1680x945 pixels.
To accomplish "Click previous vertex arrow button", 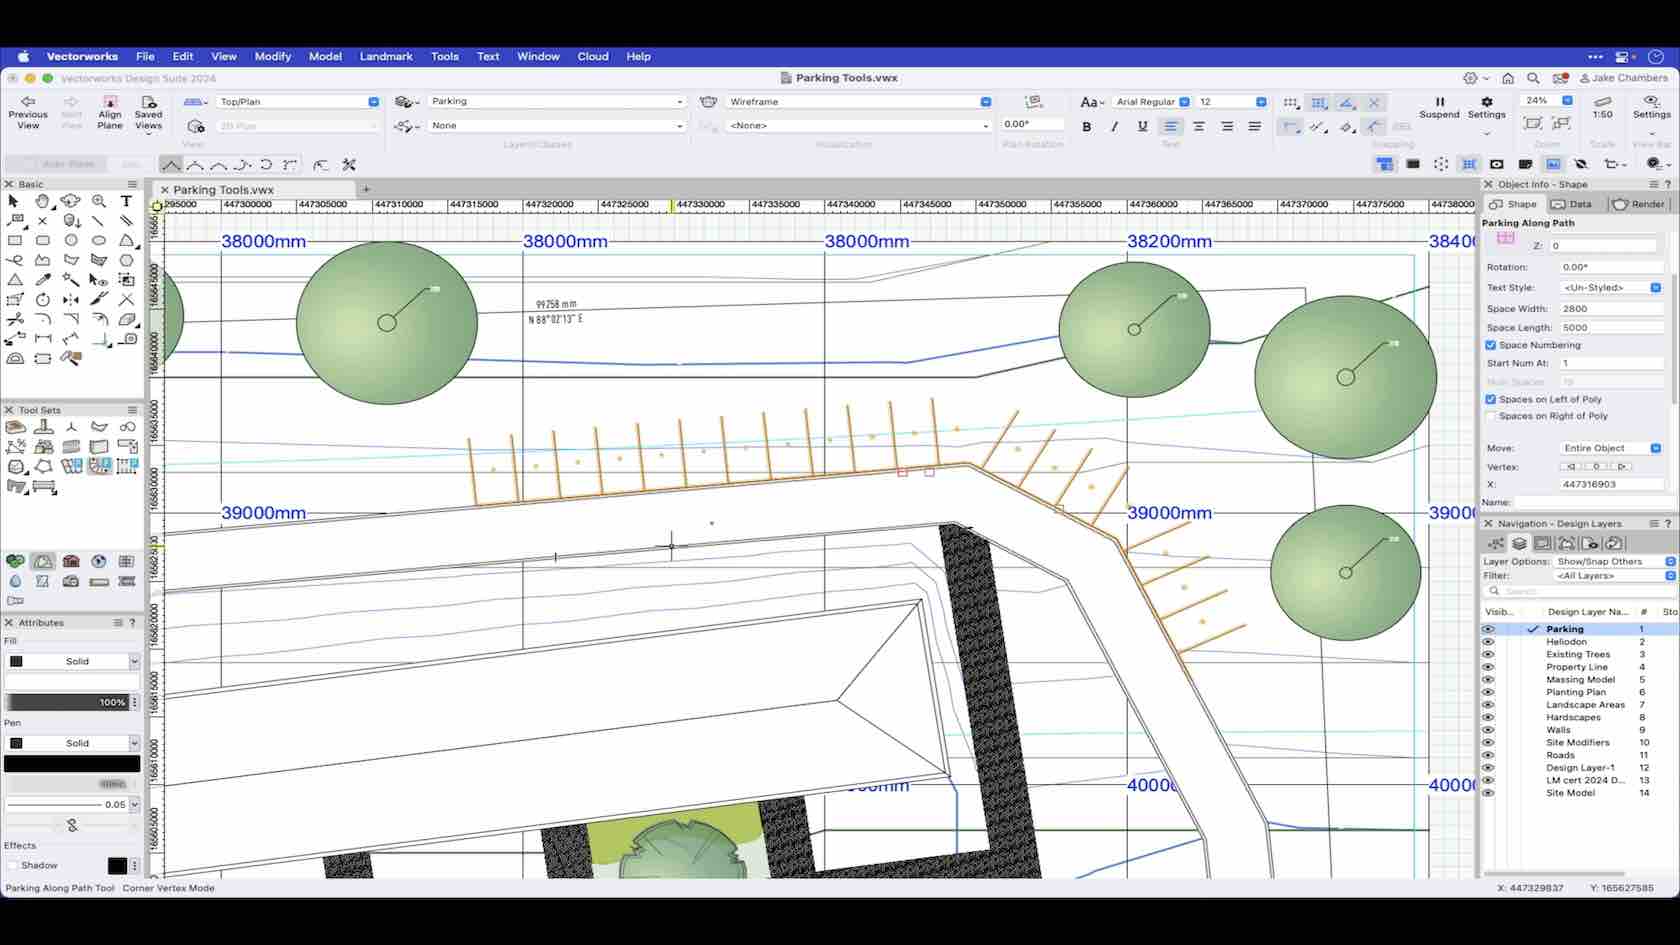I will click(1571, 467).
